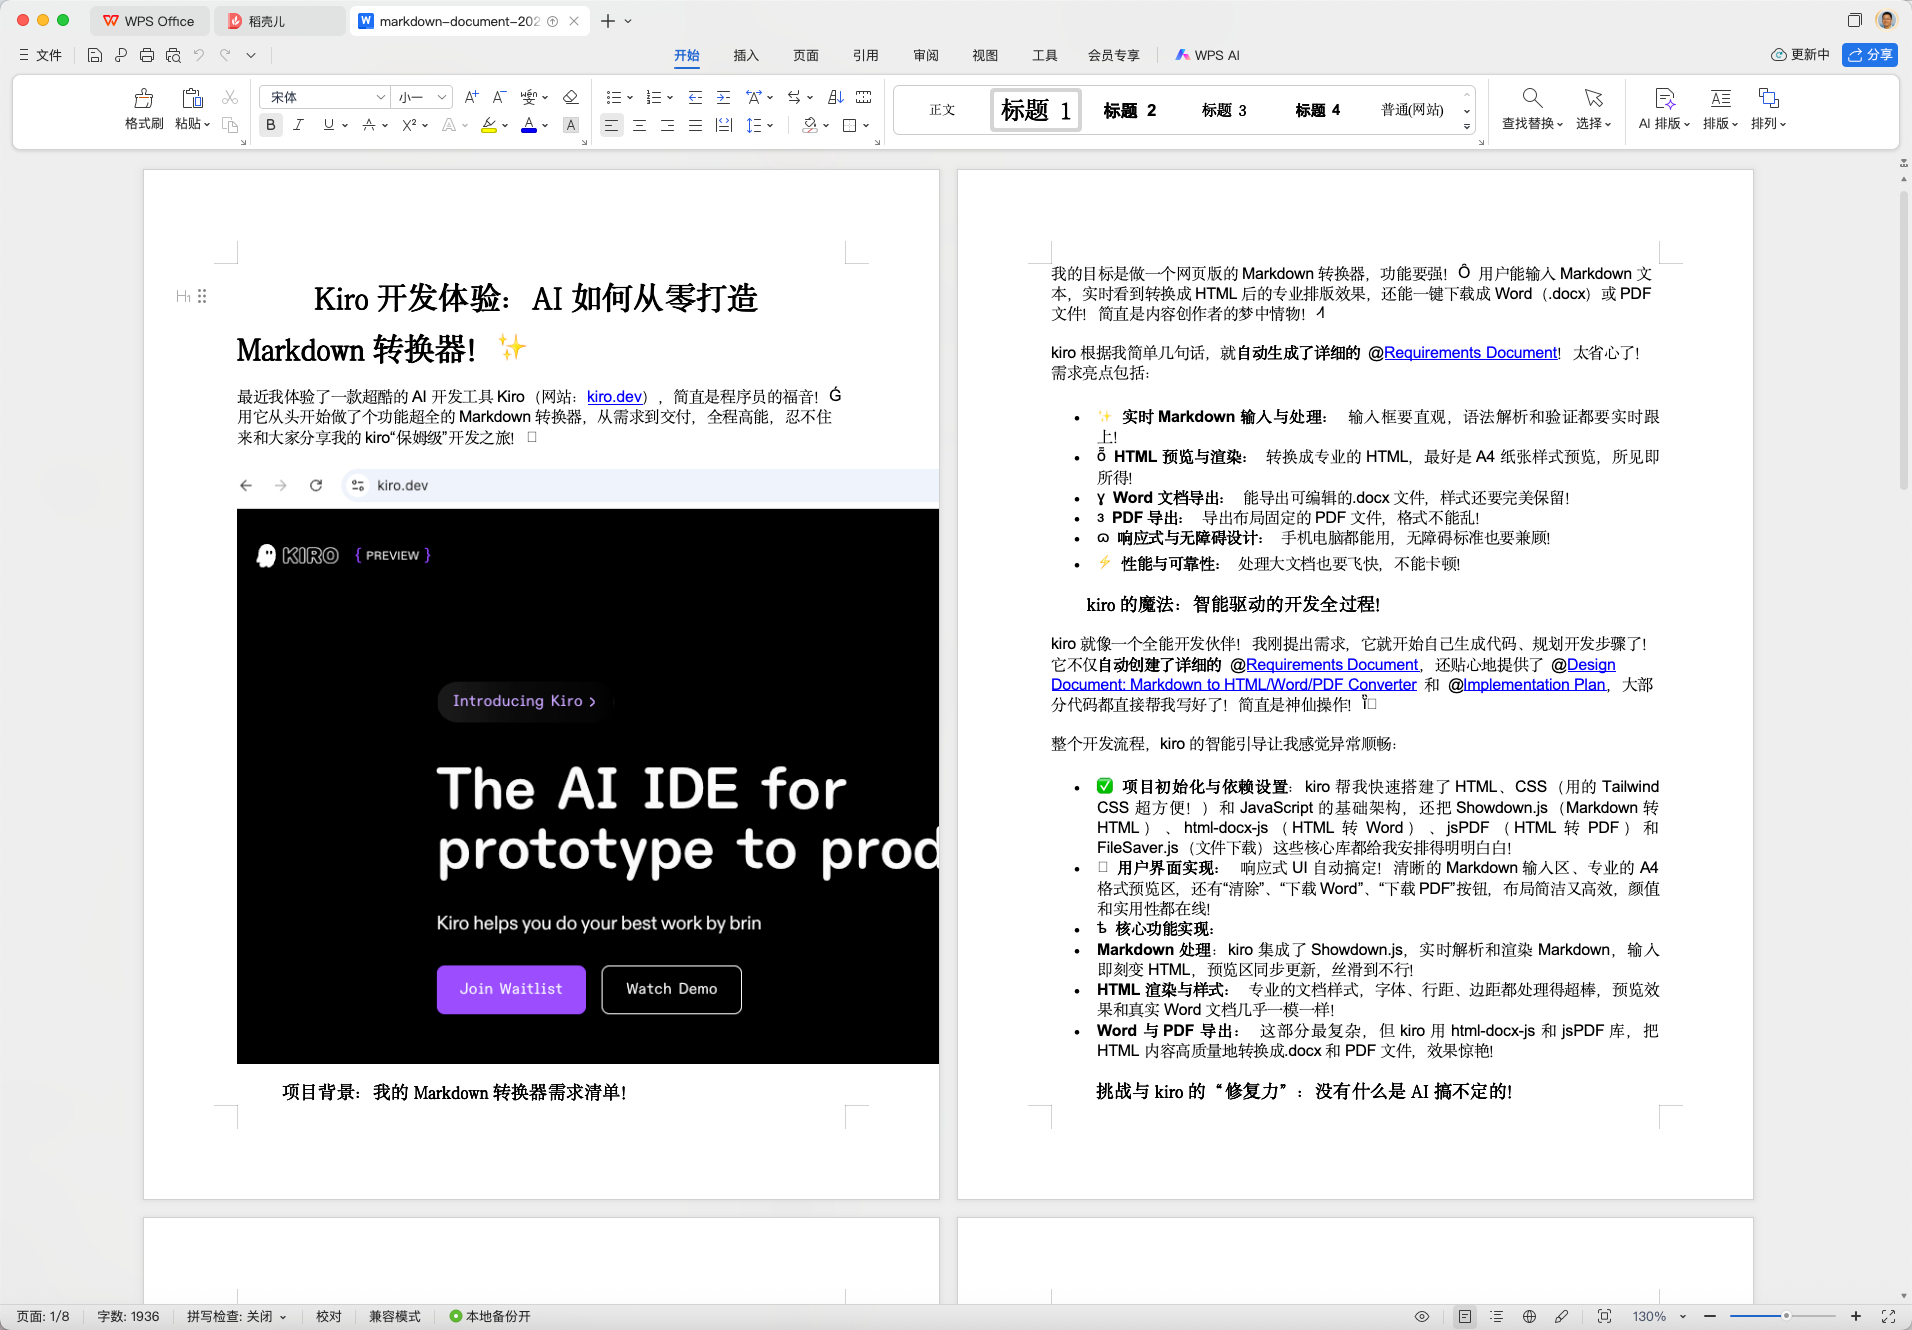Open a new tab with plus button
The image size is (1912, 1330).
(x=608, y=21)
